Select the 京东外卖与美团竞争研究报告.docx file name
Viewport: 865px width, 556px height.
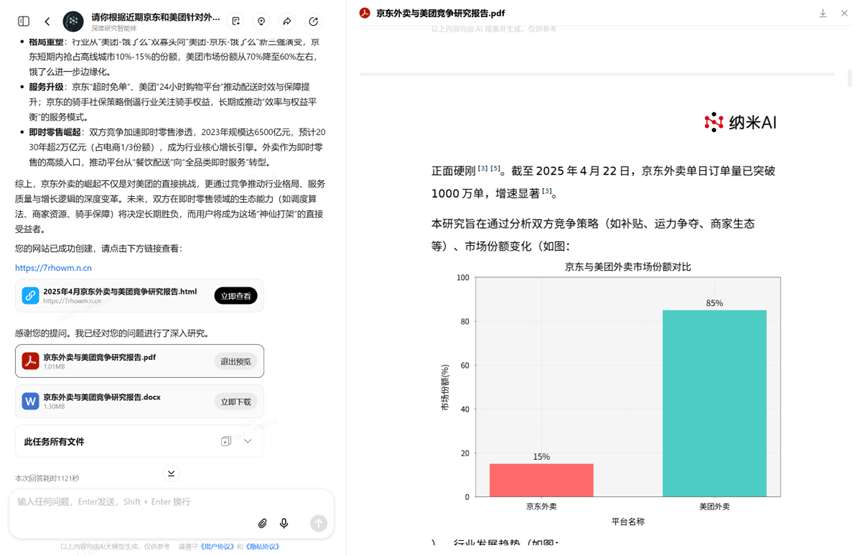point(102,397)
